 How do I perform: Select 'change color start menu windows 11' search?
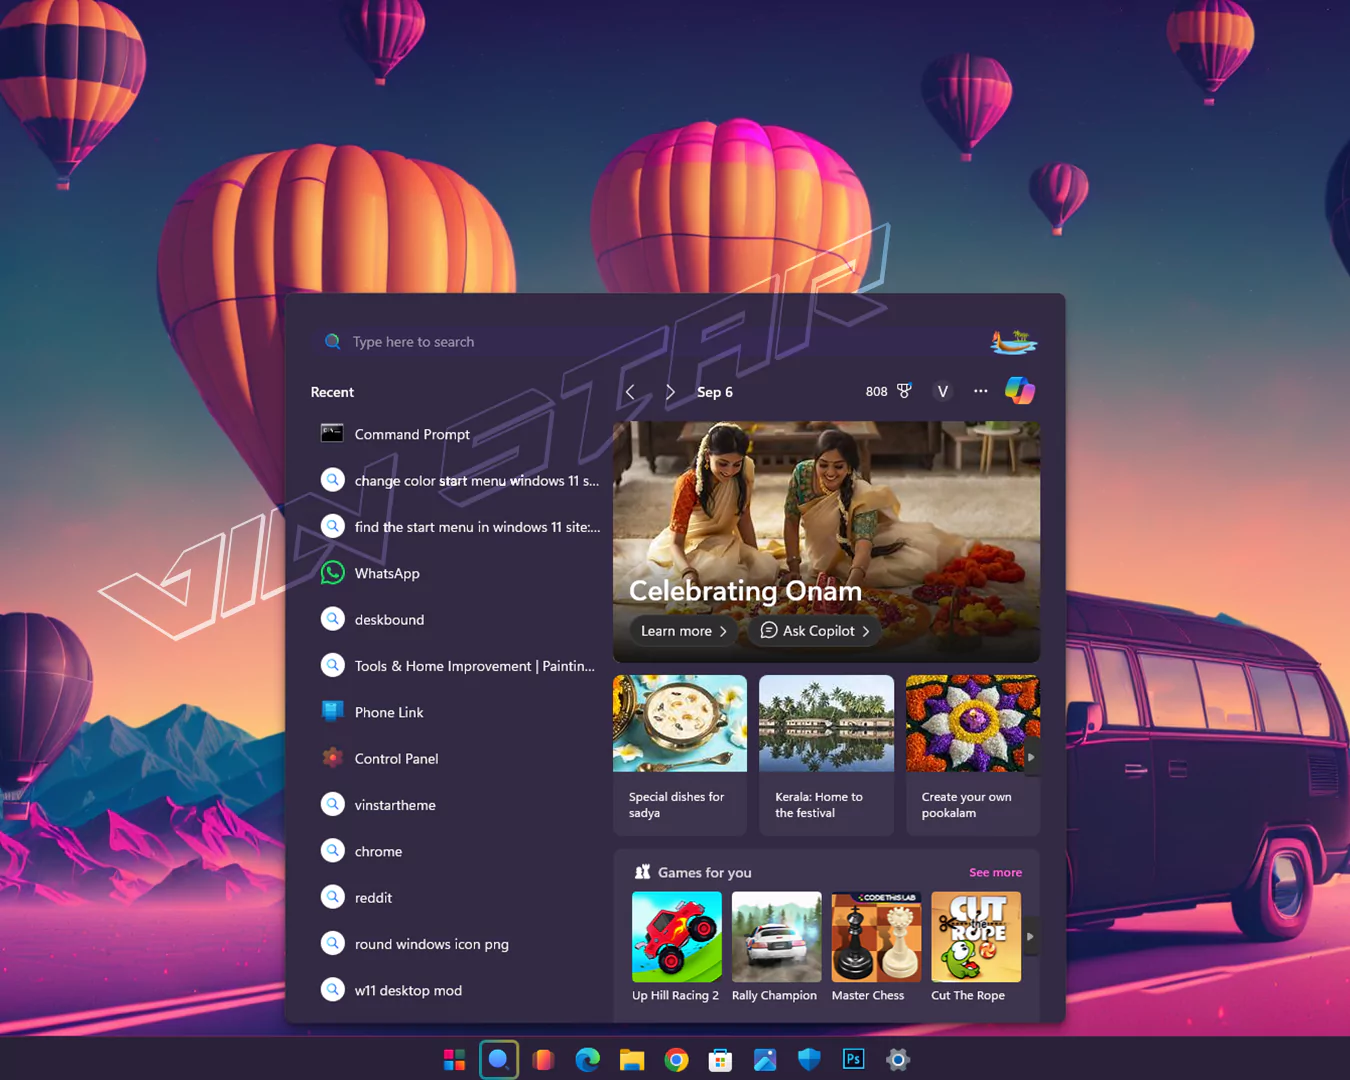[x=458, y=480]
